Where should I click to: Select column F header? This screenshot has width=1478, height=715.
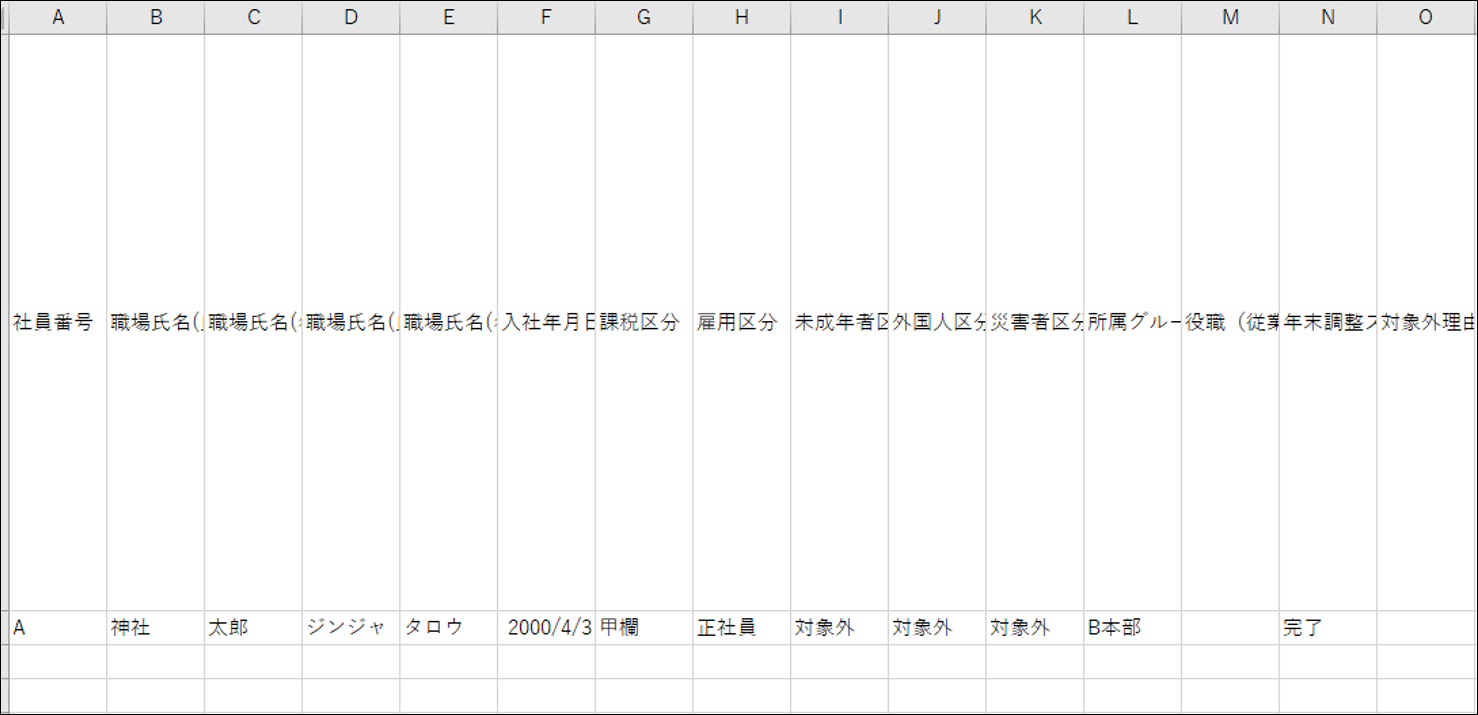tap(546, 17)
